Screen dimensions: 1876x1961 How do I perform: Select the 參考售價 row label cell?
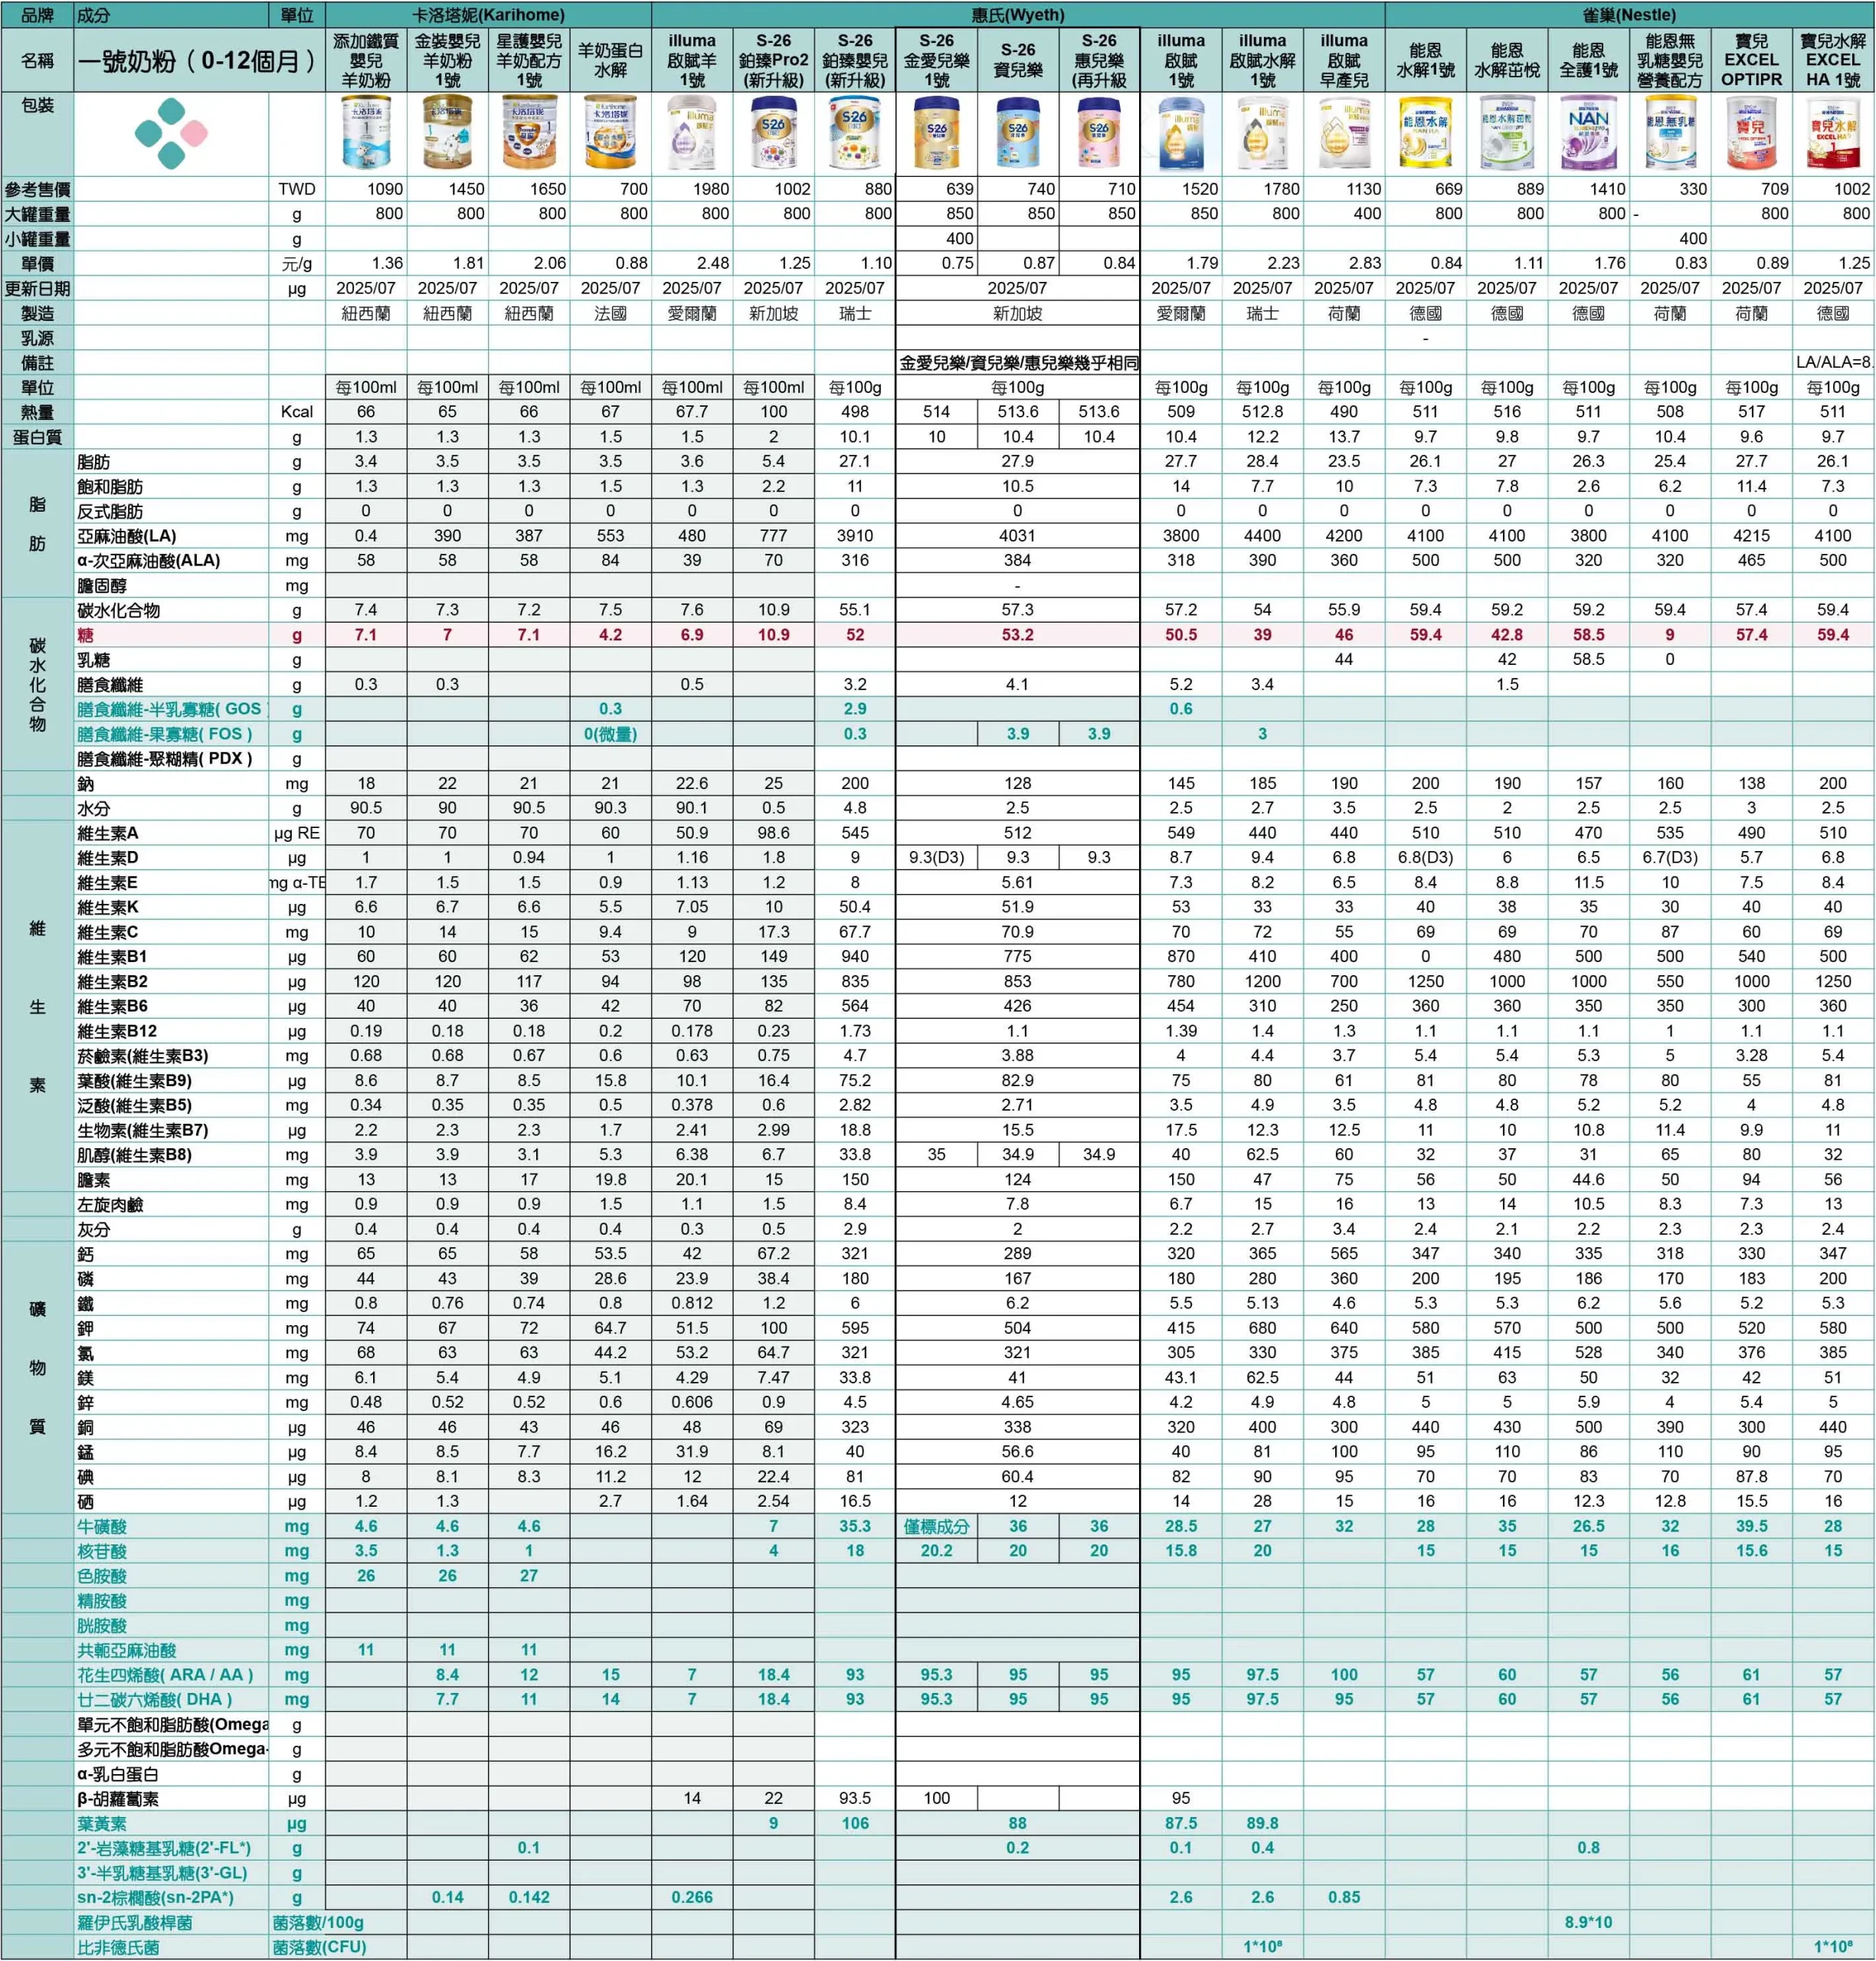37,189
